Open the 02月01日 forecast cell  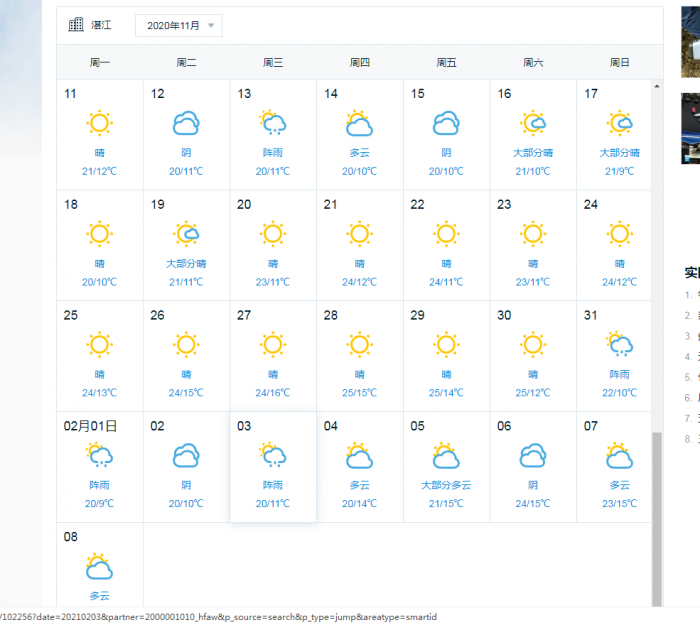point(99,466)
